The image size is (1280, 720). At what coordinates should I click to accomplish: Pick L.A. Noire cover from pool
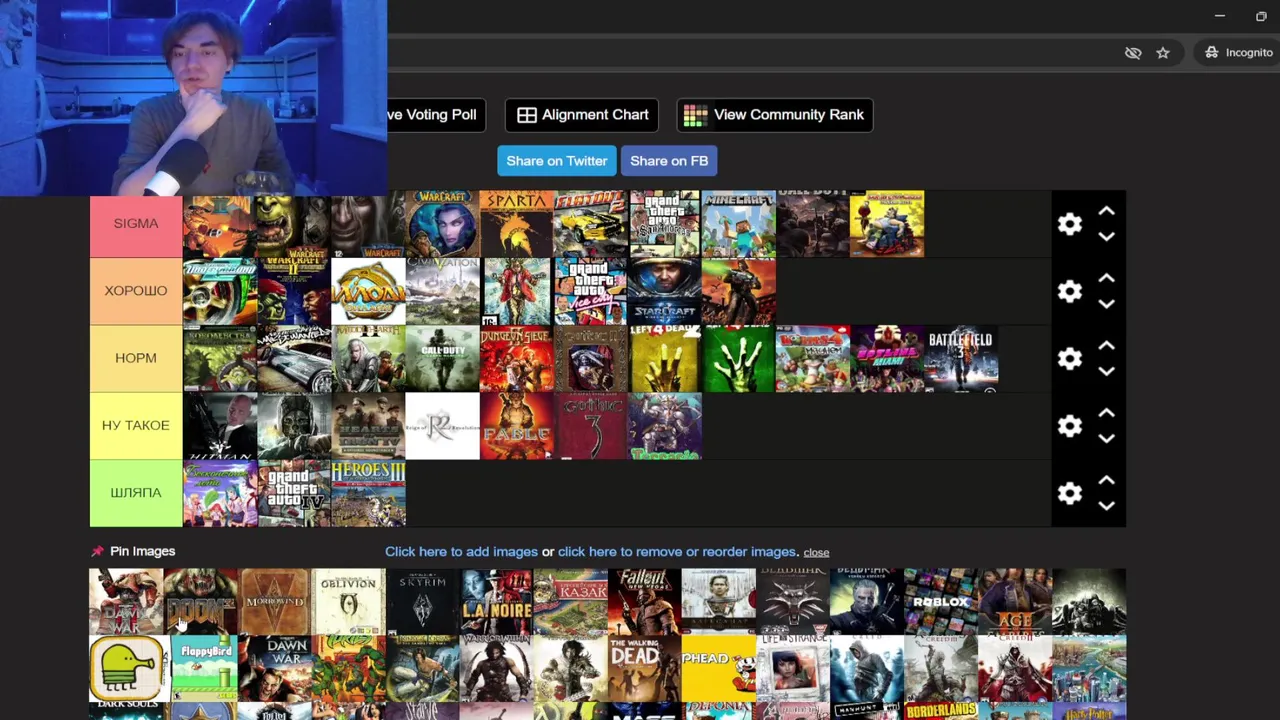point(496,602)
